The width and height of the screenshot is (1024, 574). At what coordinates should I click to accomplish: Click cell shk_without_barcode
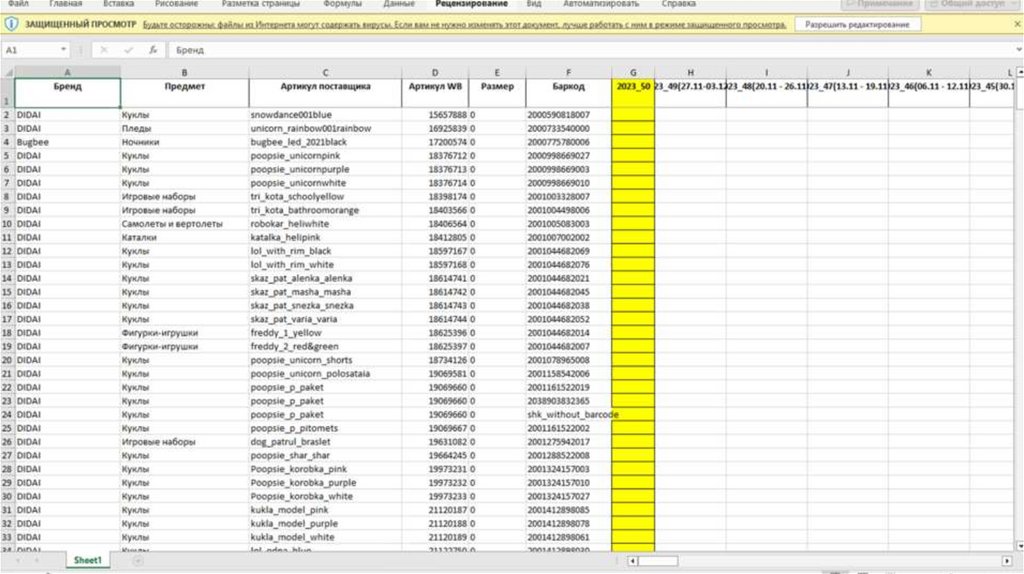click(568, 415)
